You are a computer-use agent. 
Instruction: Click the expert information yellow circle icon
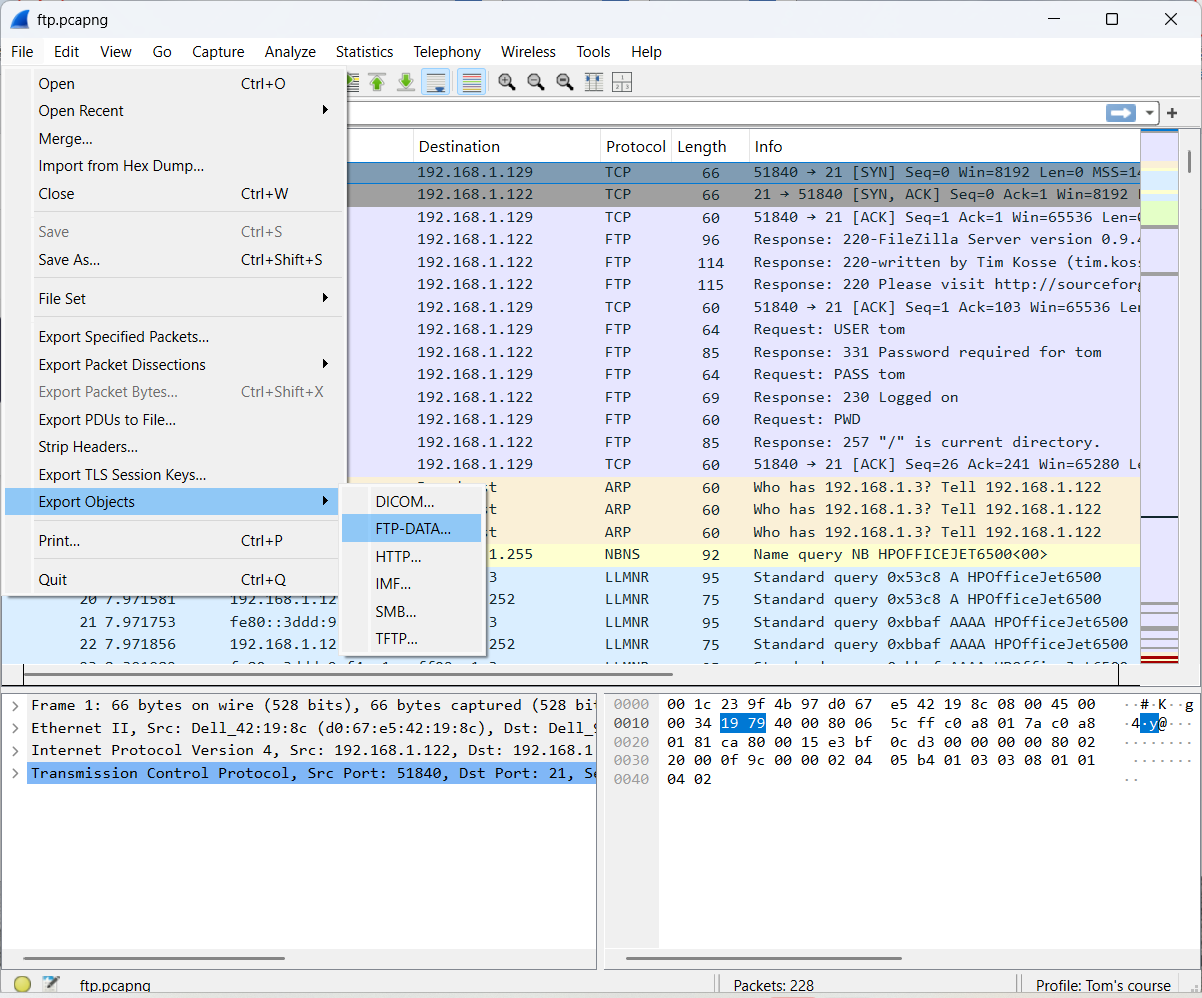coord(22,985)
